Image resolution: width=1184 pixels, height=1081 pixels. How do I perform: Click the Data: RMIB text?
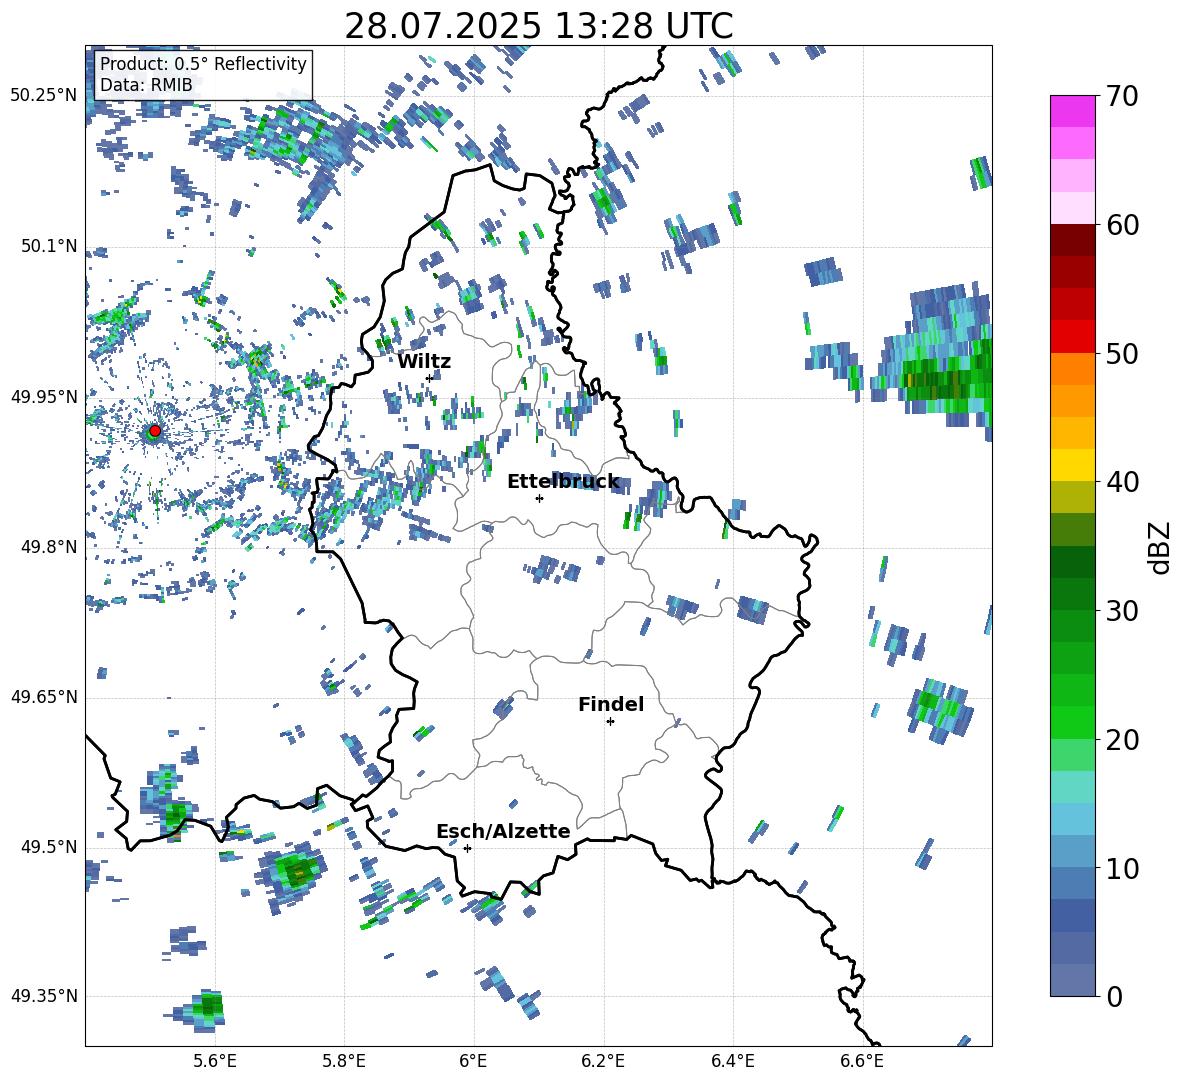[x=146, y=85]
